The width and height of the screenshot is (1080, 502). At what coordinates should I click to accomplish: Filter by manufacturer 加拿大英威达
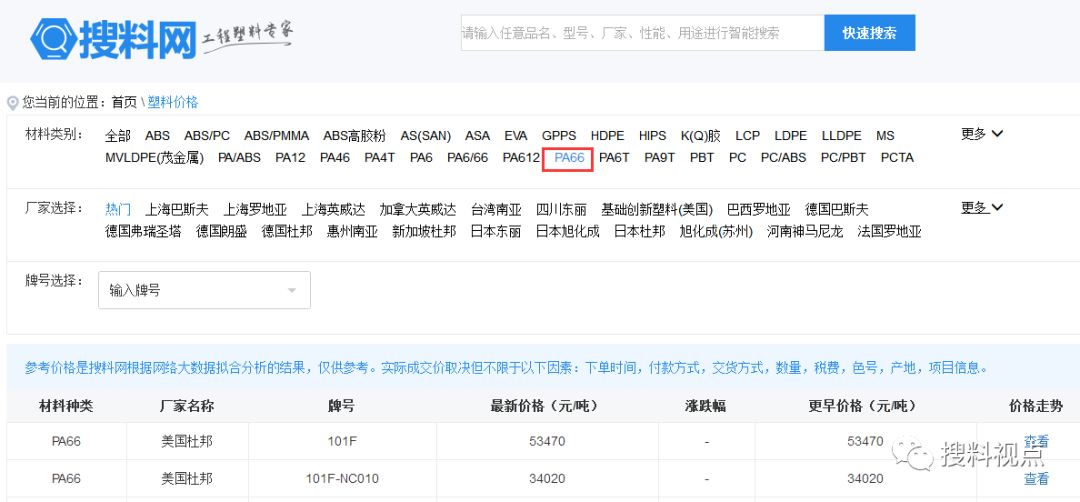417,209
